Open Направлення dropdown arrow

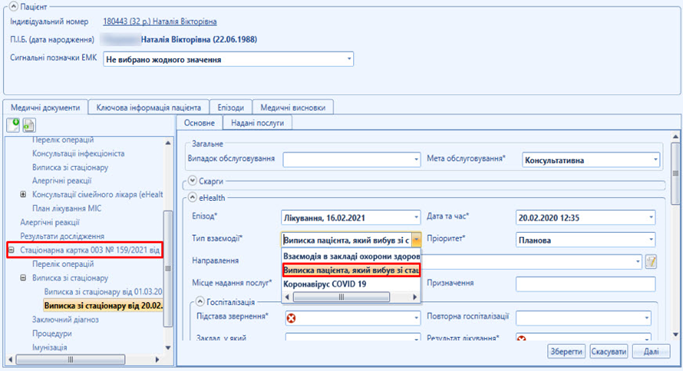637,261
